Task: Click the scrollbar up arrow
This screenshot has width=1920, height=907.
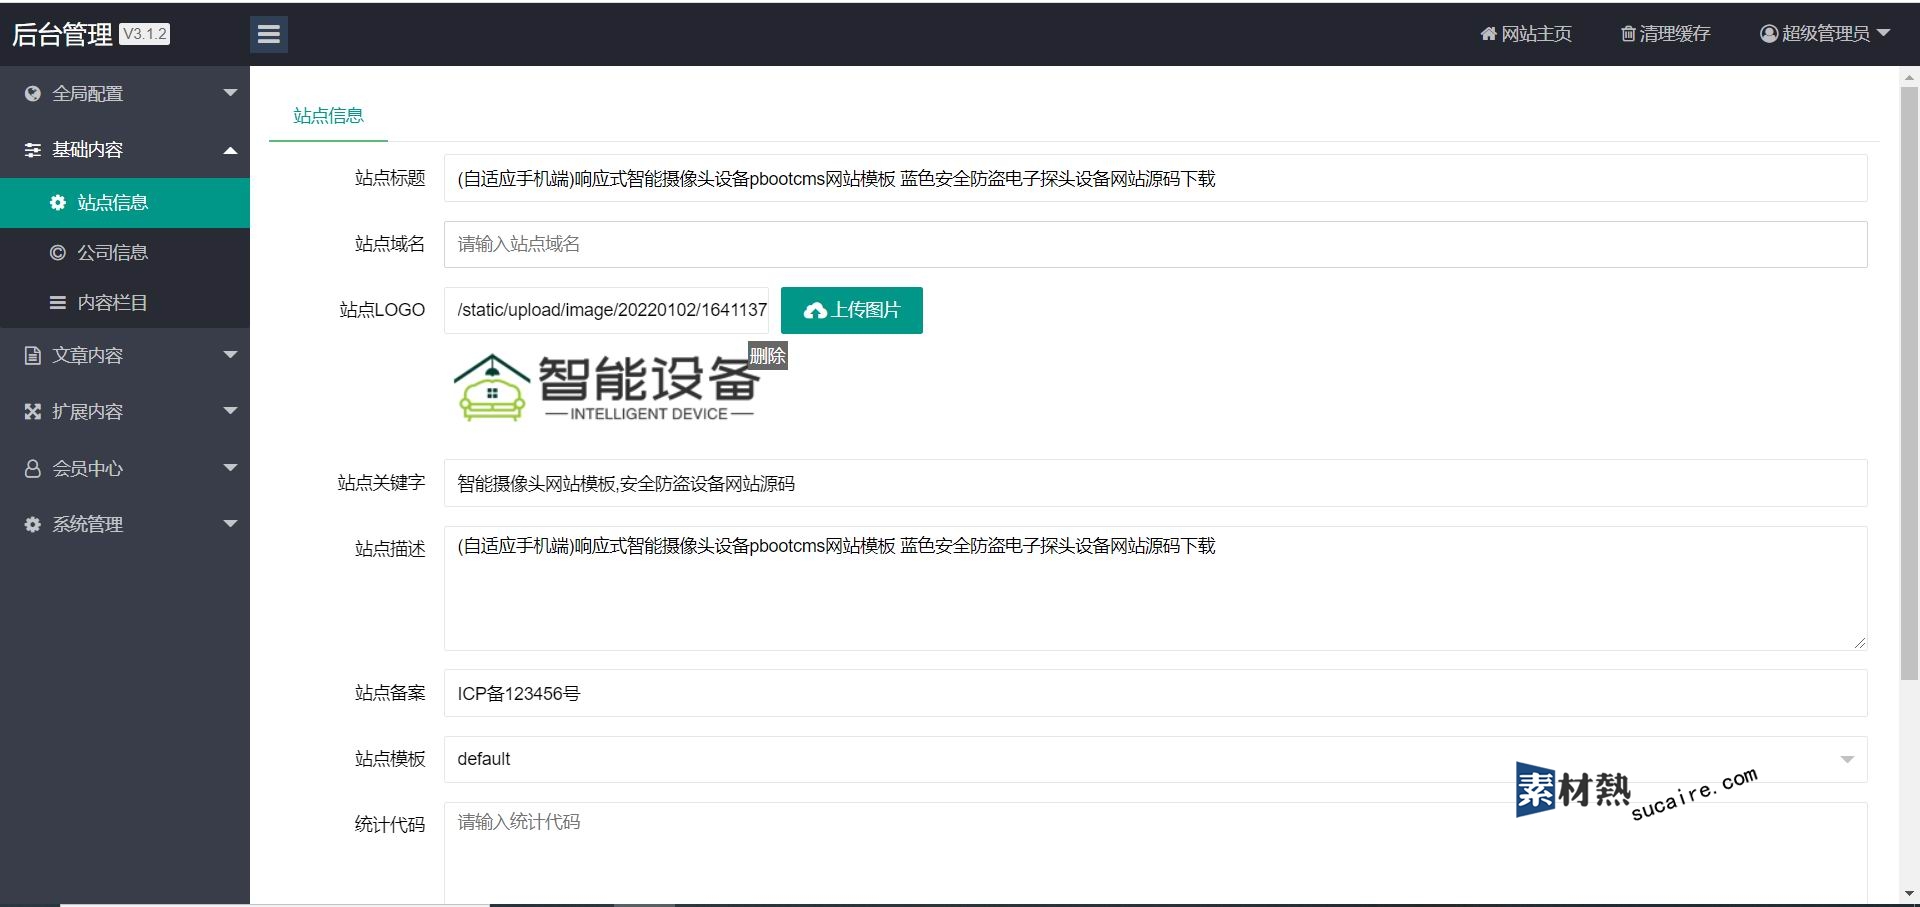Action: [x=1909, y=77]
